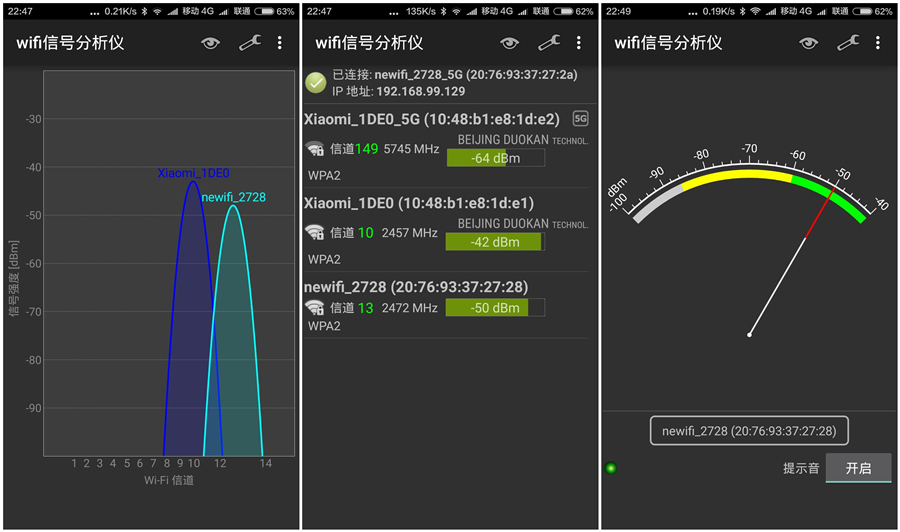Screen dimensions: 900x532
Task: Select the Xiaomi_1DE0_5G network entry title
Action: [432, 119]
